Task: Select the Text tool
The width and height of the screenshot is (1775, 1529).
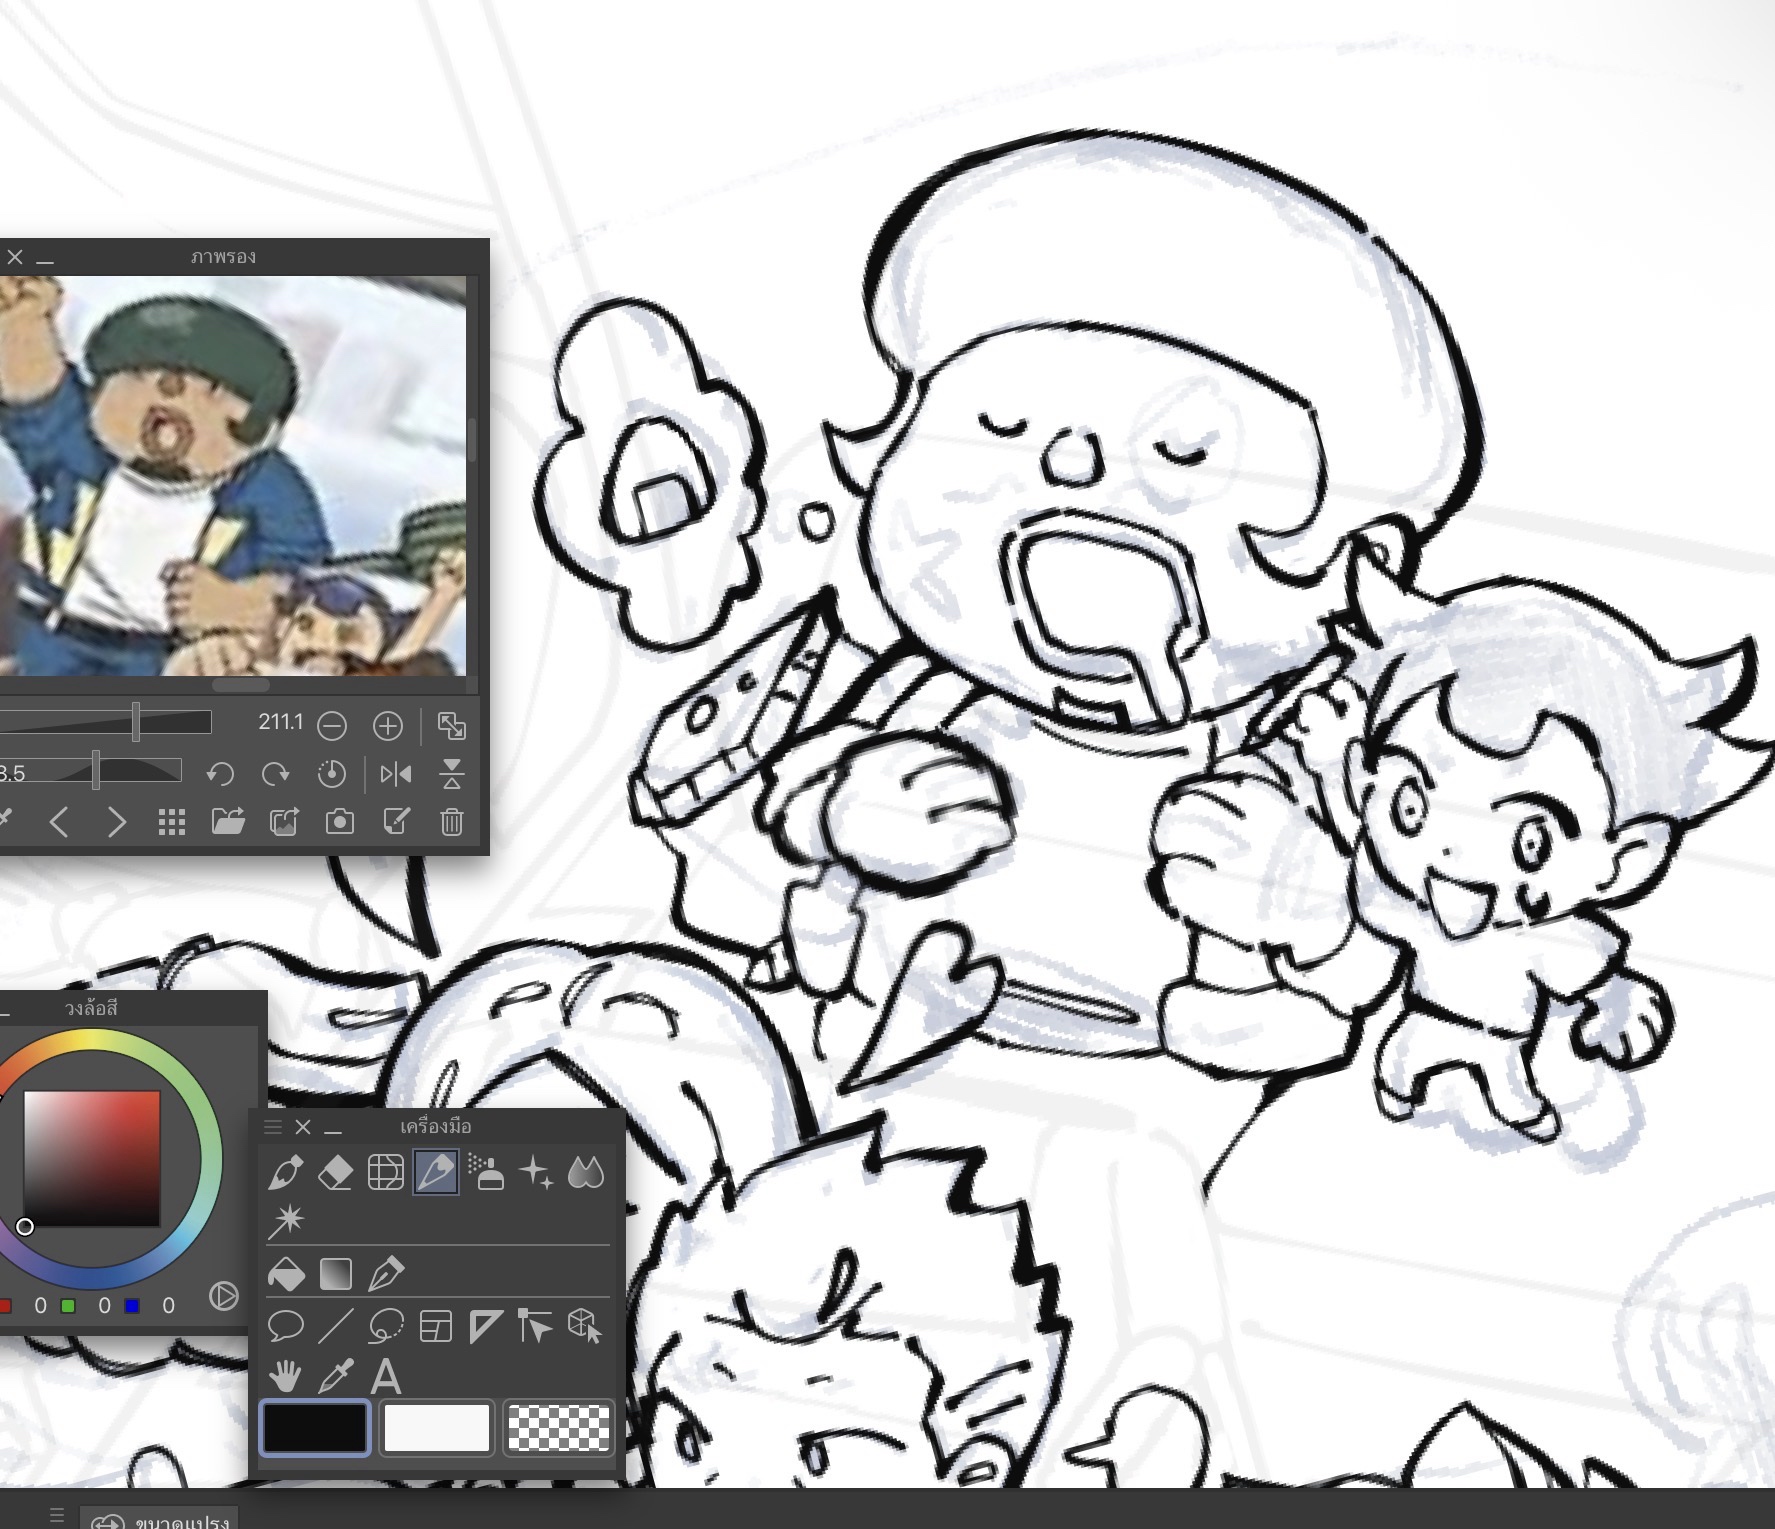Action: click(386, 1377)
